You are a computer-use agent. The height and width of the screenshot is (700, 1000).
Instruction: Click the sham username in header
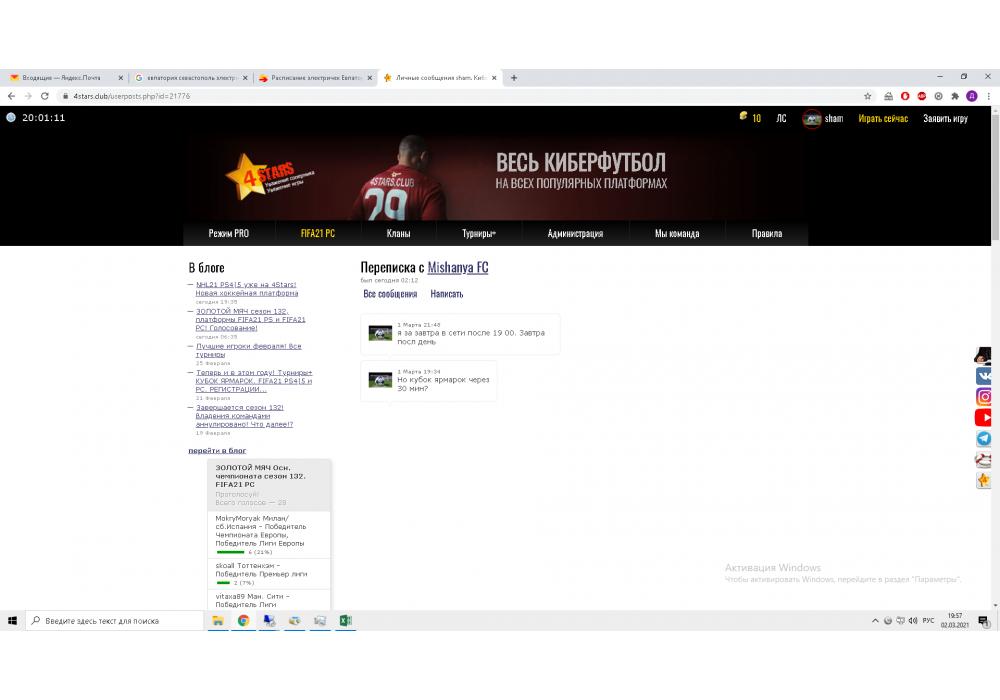(x=834, y=119)
